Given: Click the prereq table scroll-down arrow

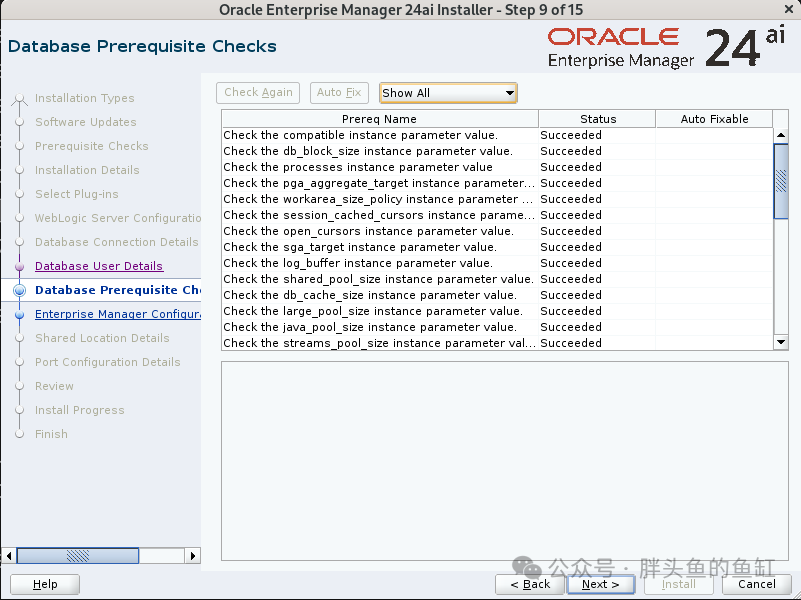Looking at the screenshot, I should (781, 342).
